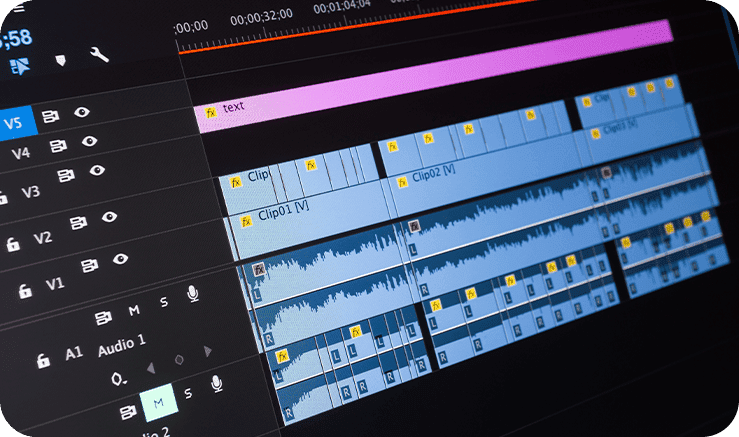Toggle sync lock on track V5
Image resolution: width=739 pixels, height=437 pixels.
click(x=50, y=116)
